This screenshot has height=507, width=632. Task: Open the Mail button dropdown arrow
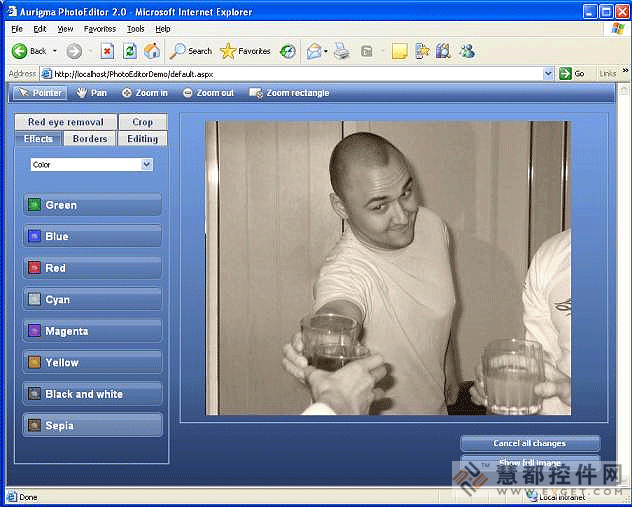click(326, 52)
